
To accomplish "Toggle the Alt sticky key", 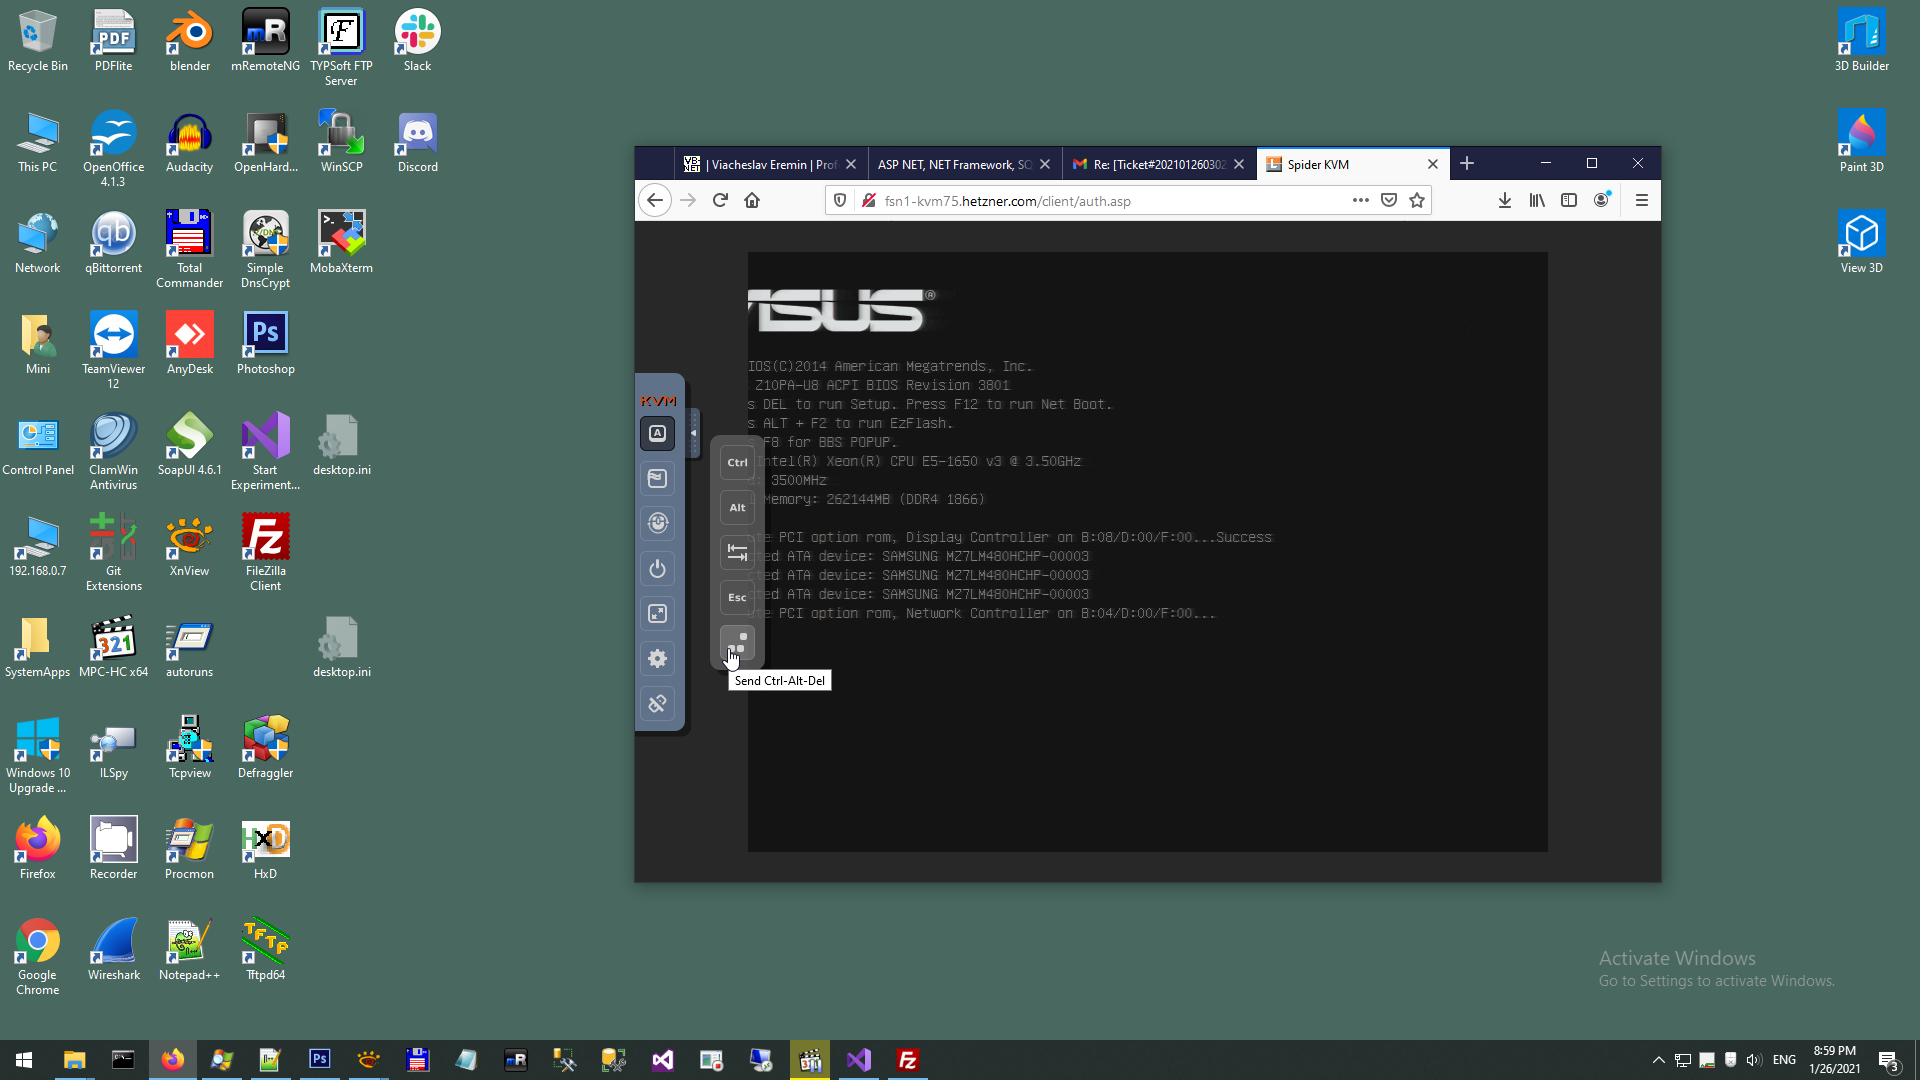I will (x=737, y=507).
